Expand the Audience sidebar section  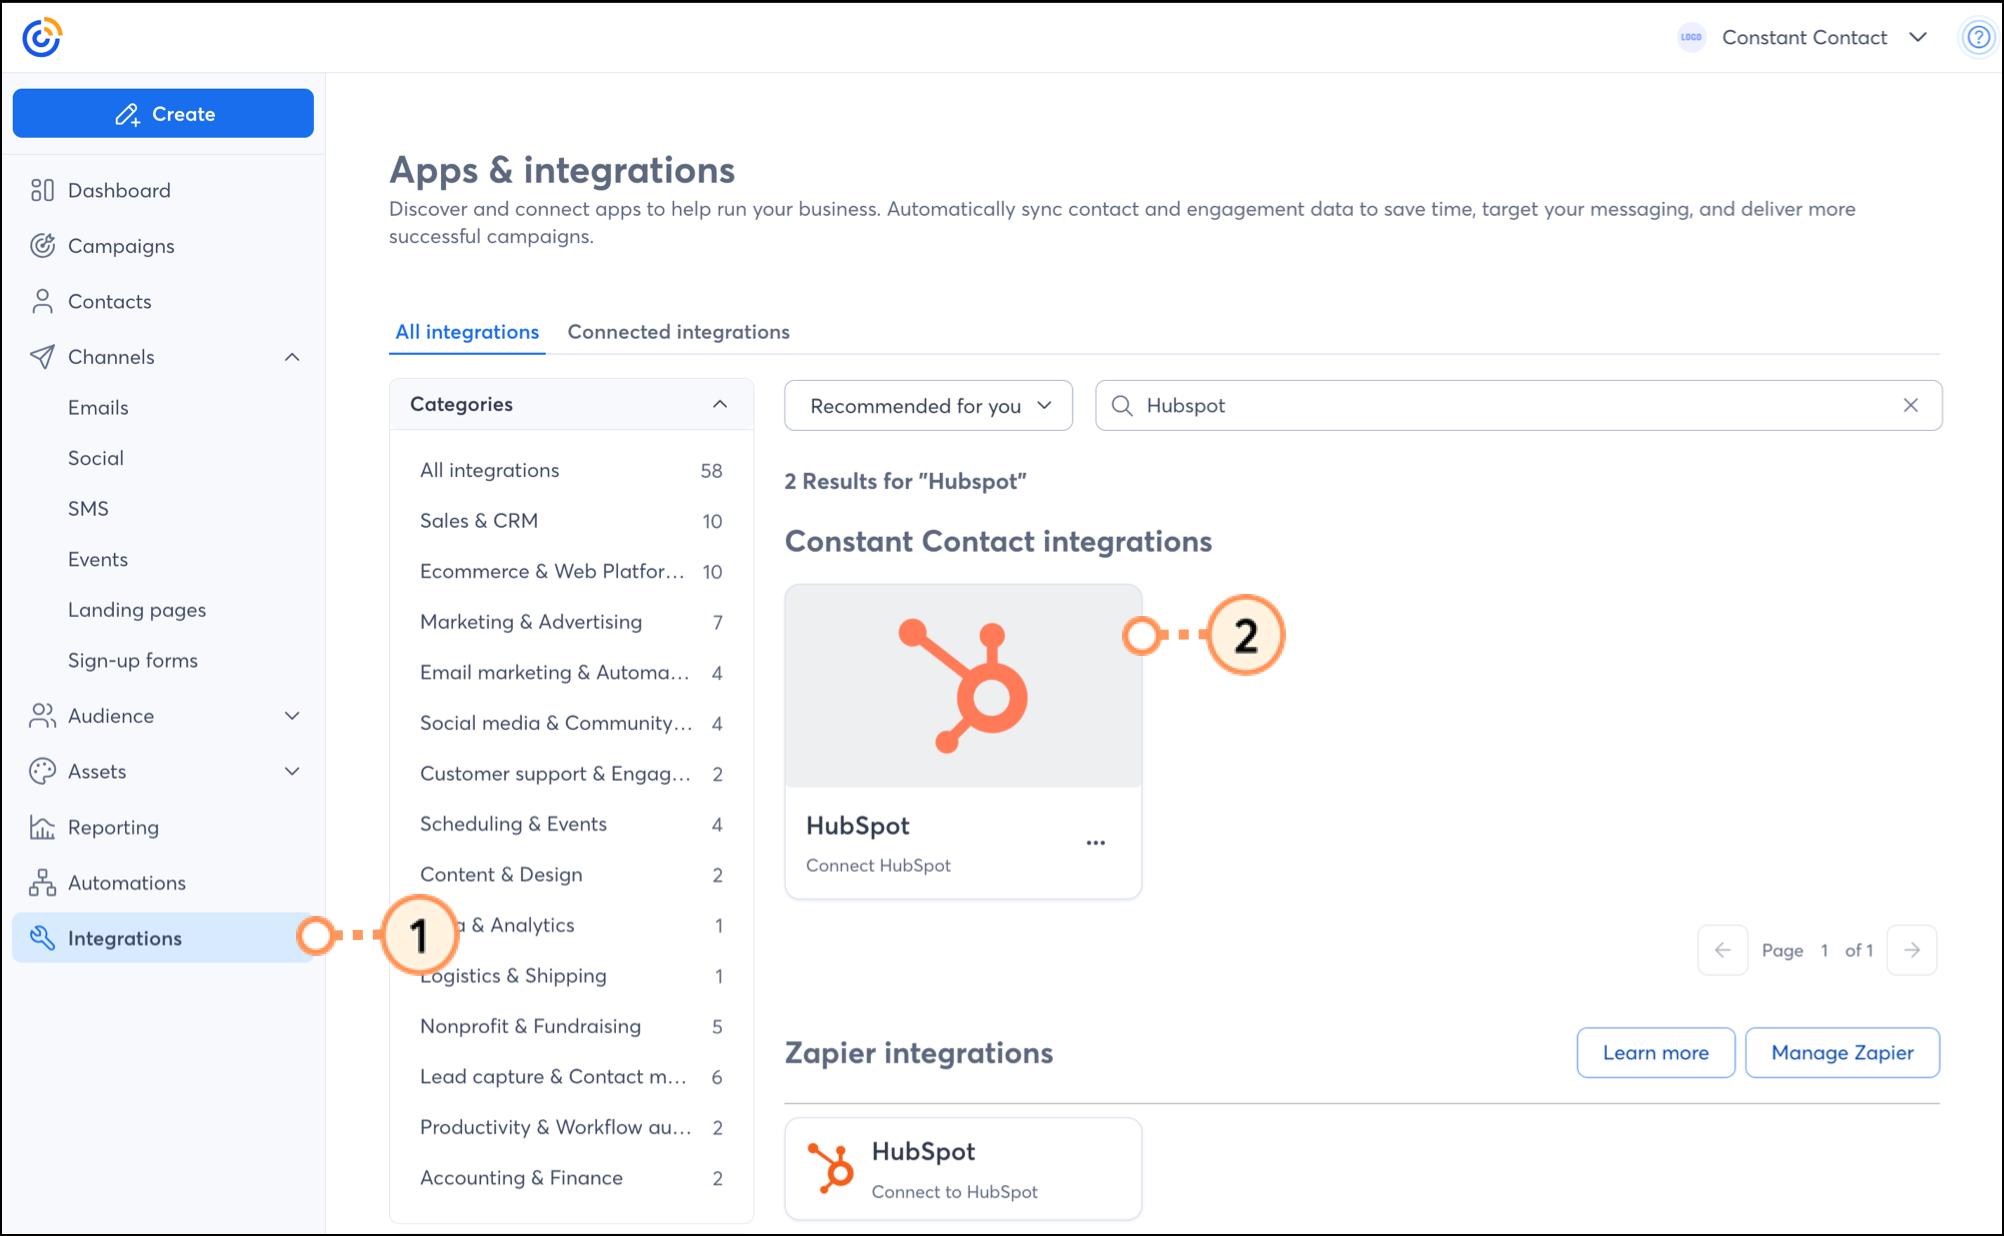[x=292, y=716]
